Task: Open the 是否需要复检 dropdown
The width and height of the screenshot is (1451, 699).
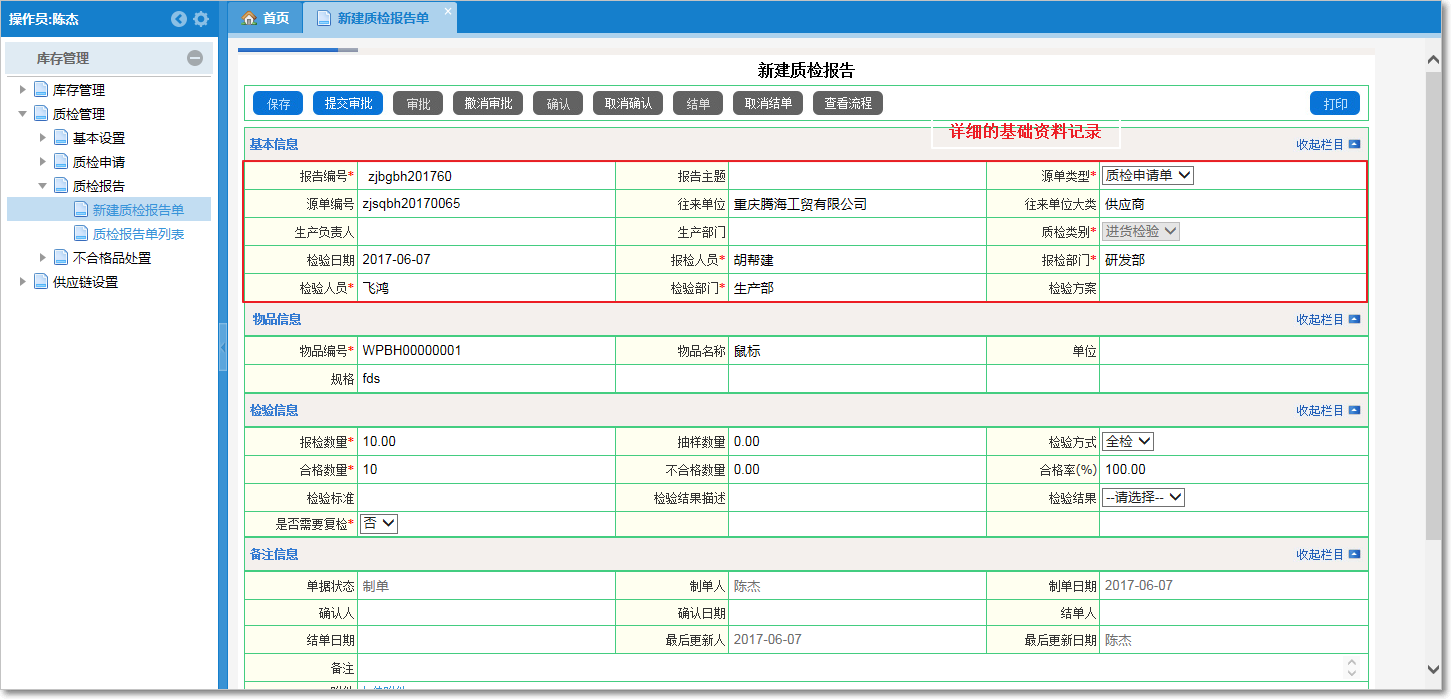Action: [379, 523]
